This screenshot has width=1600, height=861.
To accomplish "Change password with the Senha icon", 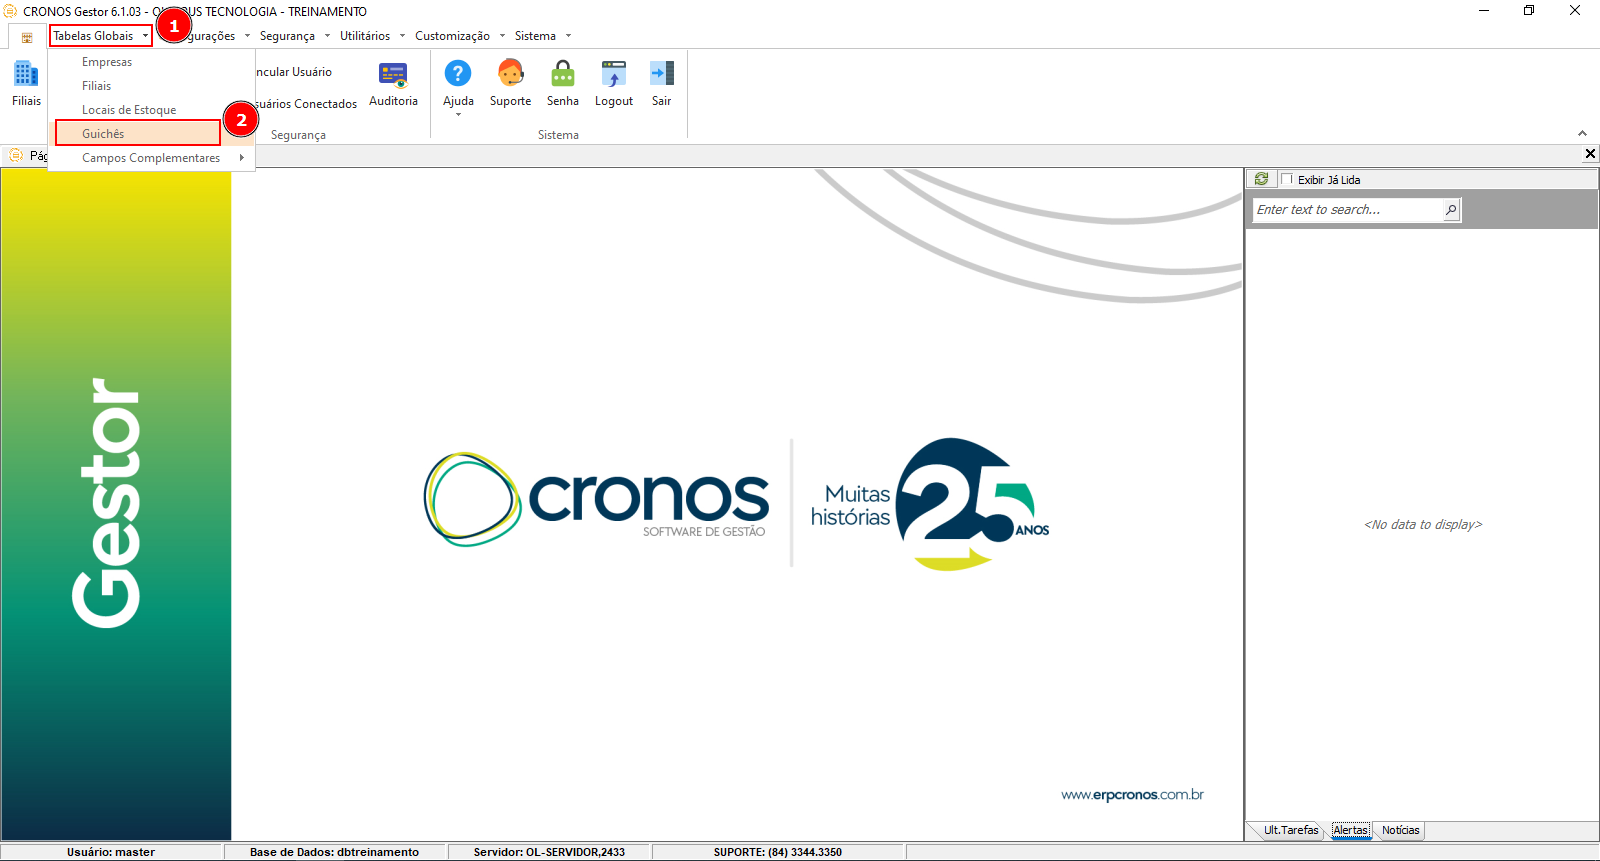I will point(563,84).
